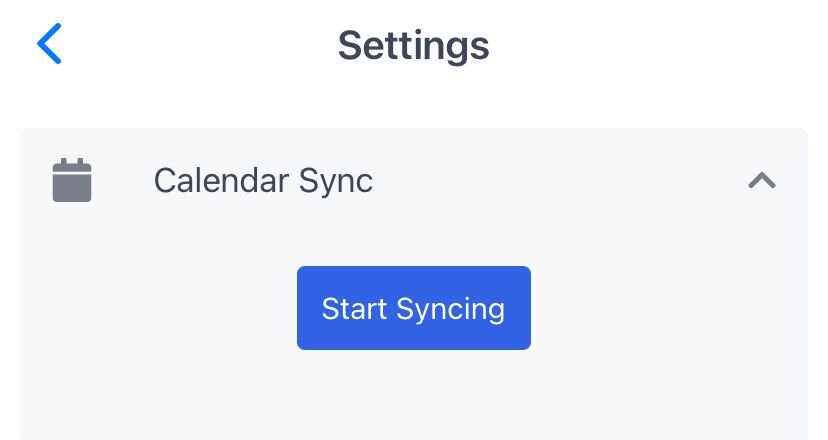This screenshot has width=828, height=440.
Task: Toggle the Calendar Sync section closed
Action: (761, 181)
